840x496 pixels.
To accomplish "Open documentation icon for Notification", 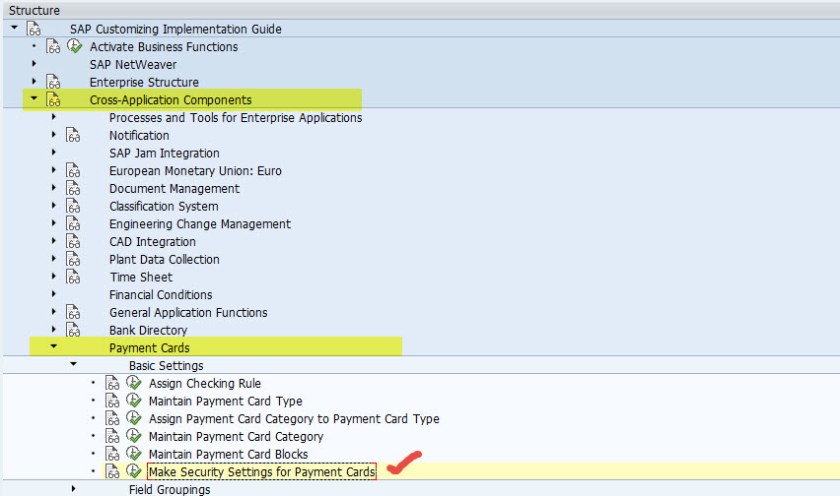I will (73, 135).
